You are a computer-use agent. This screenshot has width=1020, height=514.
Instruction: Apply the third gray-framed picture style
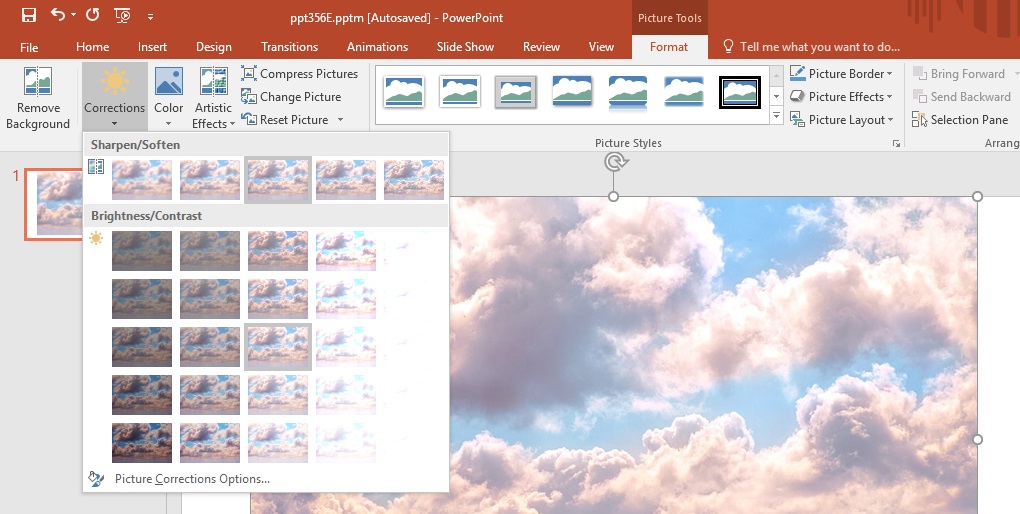[516, 92]
